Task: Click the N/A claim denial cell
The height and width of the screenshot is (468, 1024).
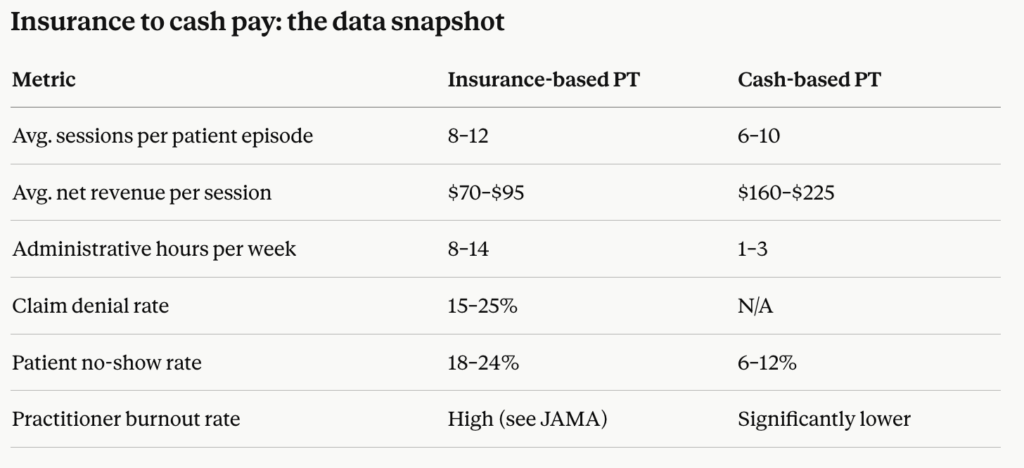Action: (756, 306)
